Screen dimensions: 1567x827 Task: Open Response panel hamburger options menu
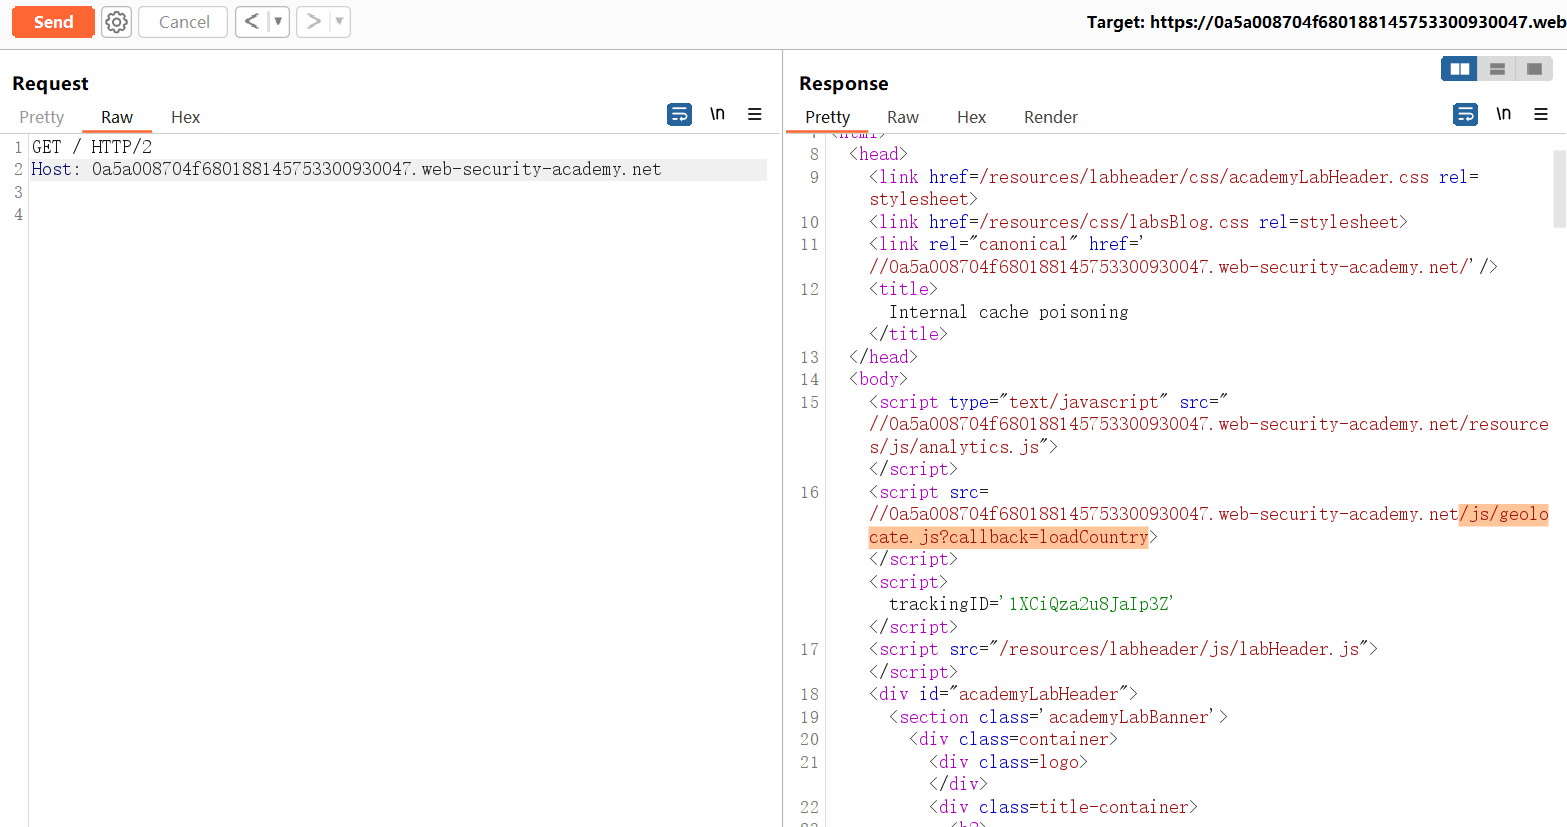[1541, 115]
